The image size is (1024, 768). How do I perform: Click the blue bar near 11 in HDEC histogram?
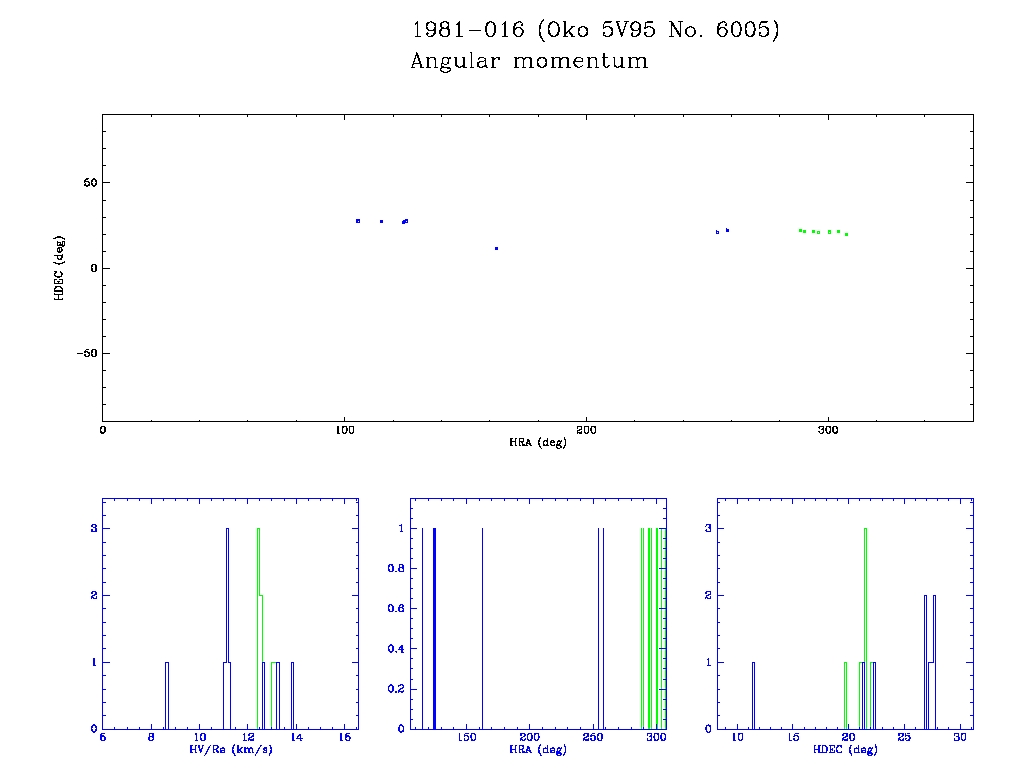(753, 695)
